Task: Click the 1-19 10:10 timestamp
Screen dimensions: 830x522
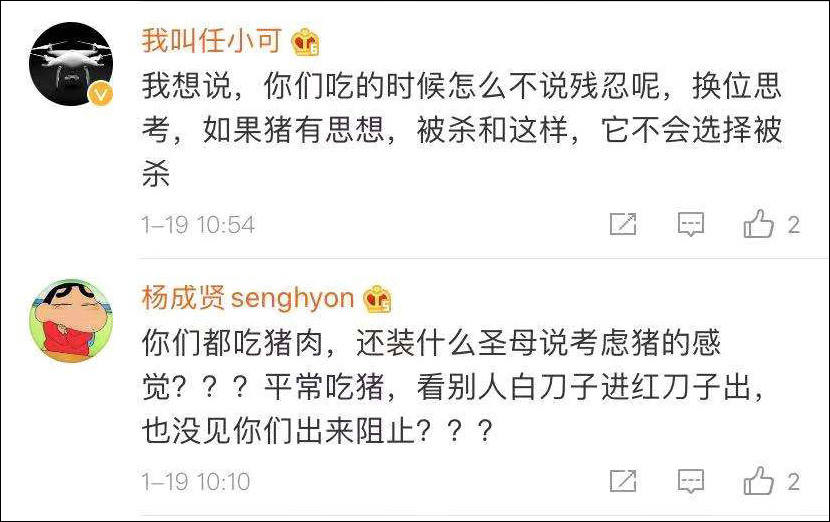Action: pyautogui.click(x=196, y=482)
